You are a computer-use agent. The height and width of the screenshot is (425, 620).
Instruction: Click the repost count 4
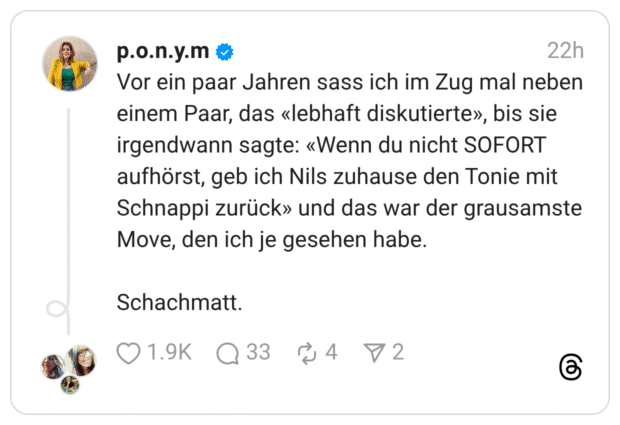331,352
